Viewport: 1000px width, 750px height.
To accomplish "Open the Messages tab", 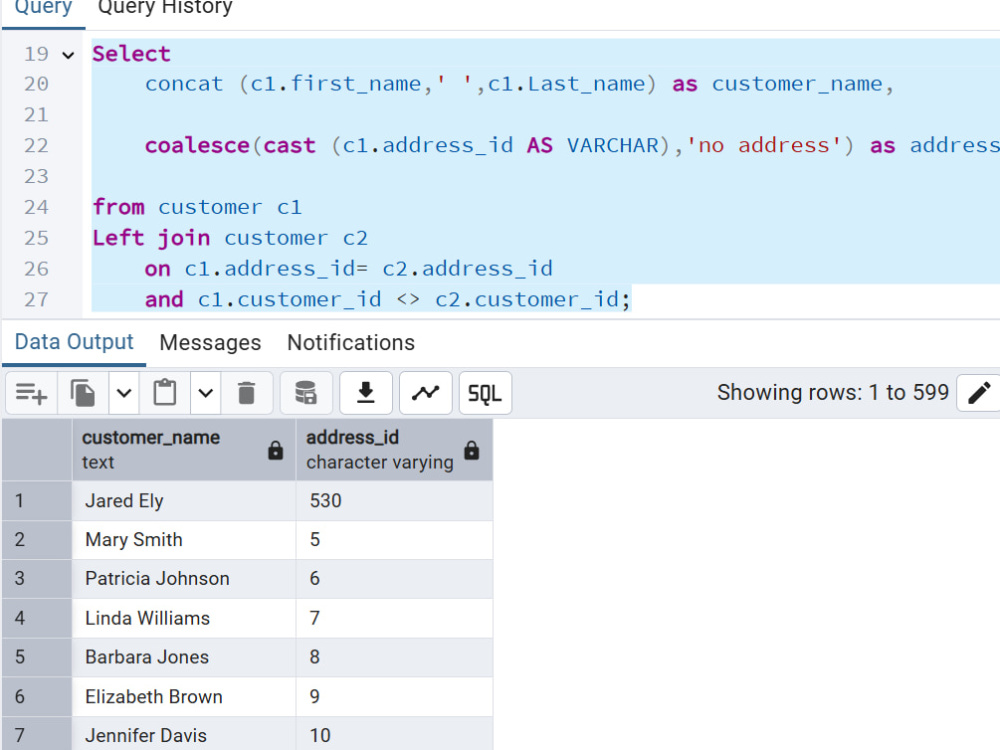I will (210, 342).
